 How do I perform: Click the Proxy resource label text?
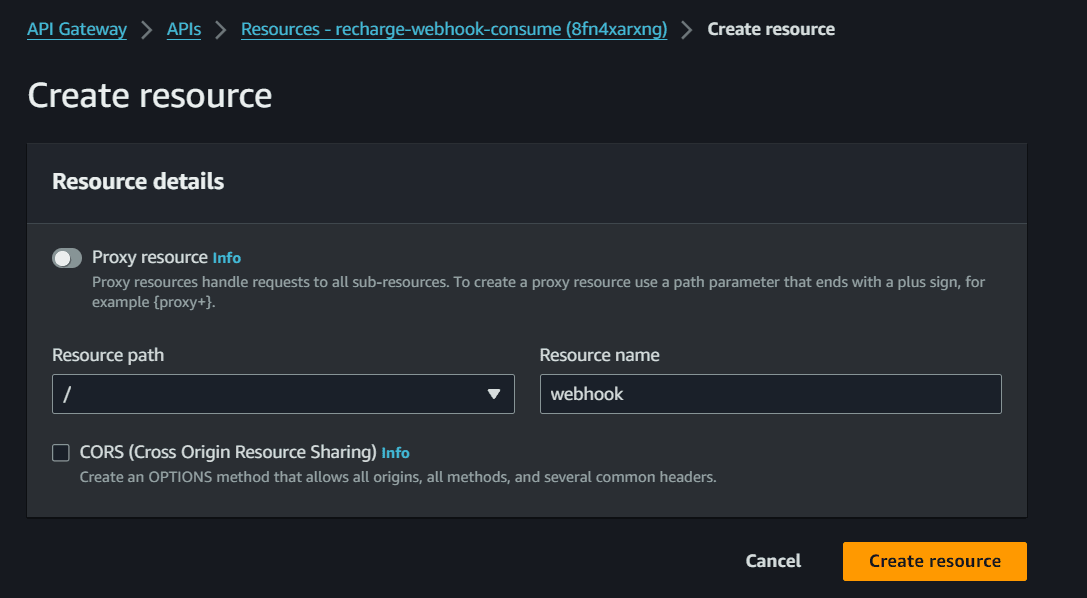(150, 257)
